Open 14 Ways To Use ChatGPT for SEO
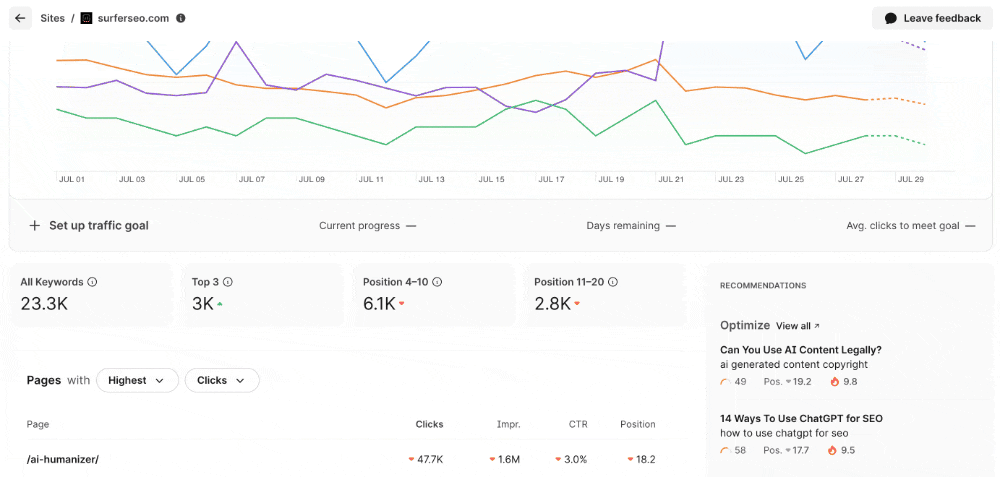Image resolution: width=1000 pixels, height=477 pixels. pyautogui.click(x=801, y=418)
